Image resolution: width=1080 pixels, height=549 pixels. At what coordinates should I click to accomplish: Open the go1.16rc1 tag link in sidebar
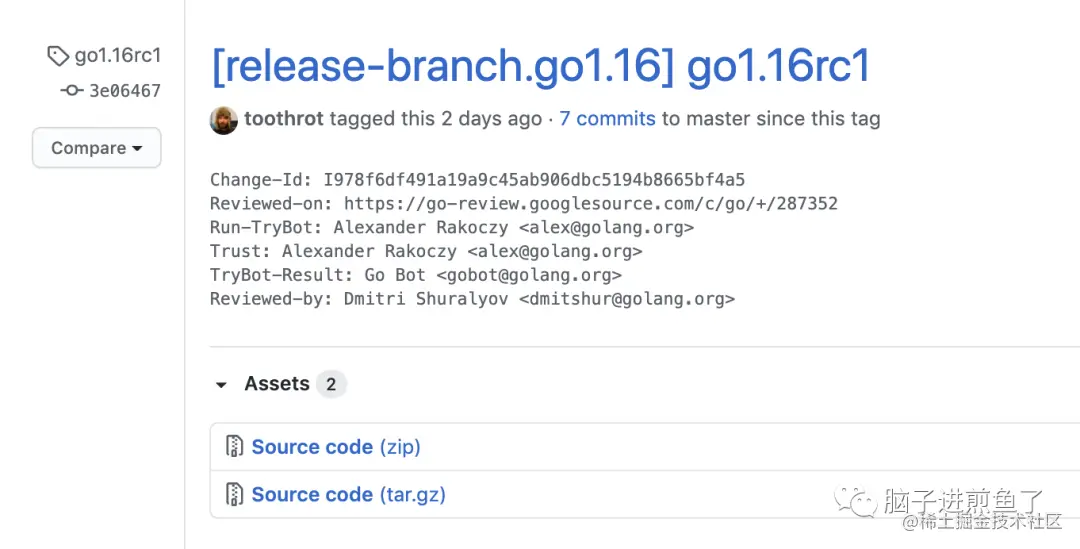tap(118, 55)
